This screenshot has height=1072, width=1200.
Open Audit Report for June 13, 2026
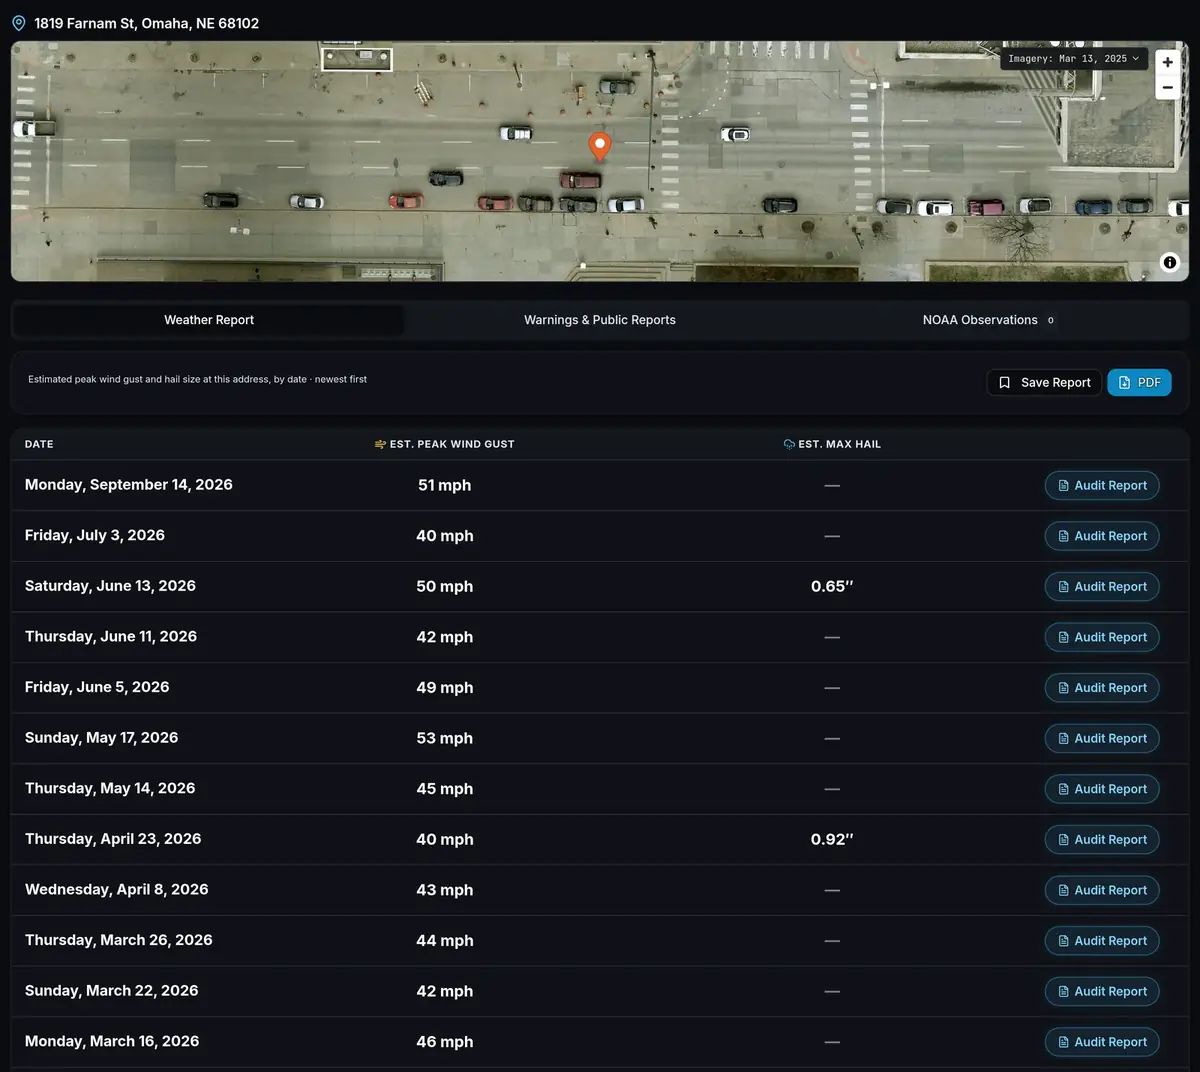(1102, 586)
